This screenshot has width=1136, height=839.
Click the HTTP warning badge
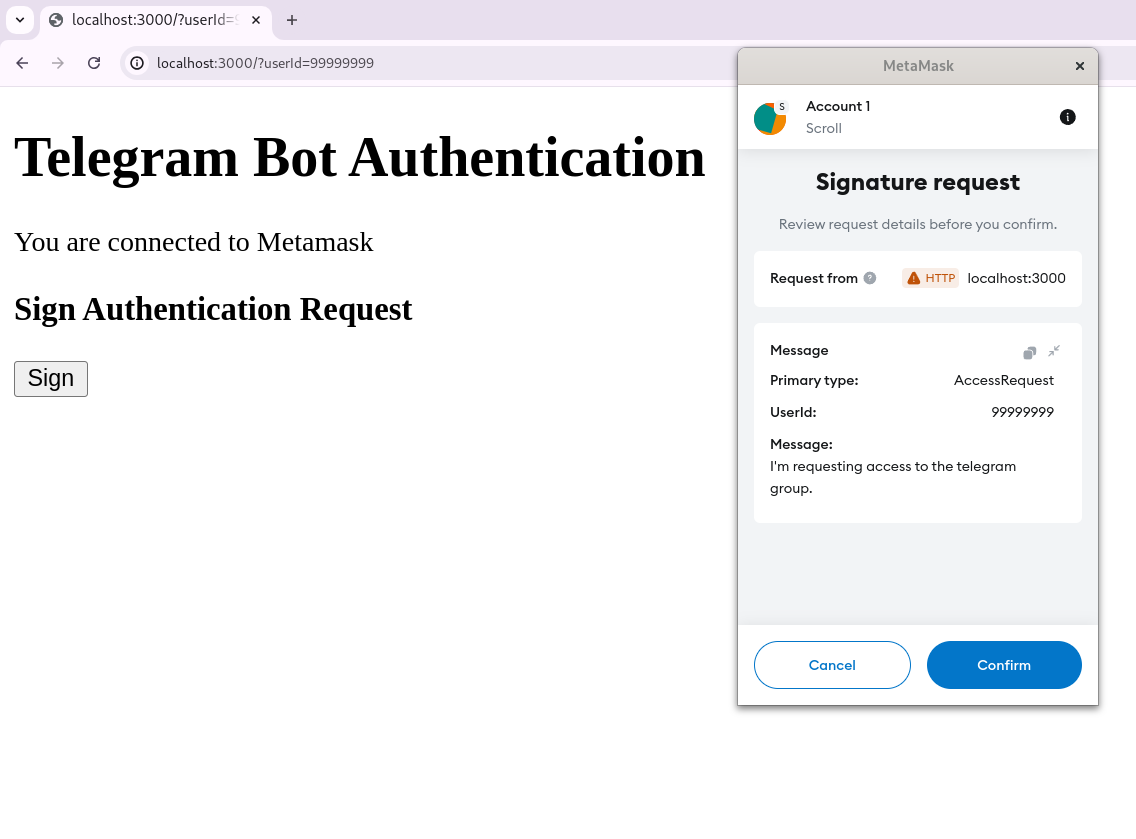tap(930, 278)
